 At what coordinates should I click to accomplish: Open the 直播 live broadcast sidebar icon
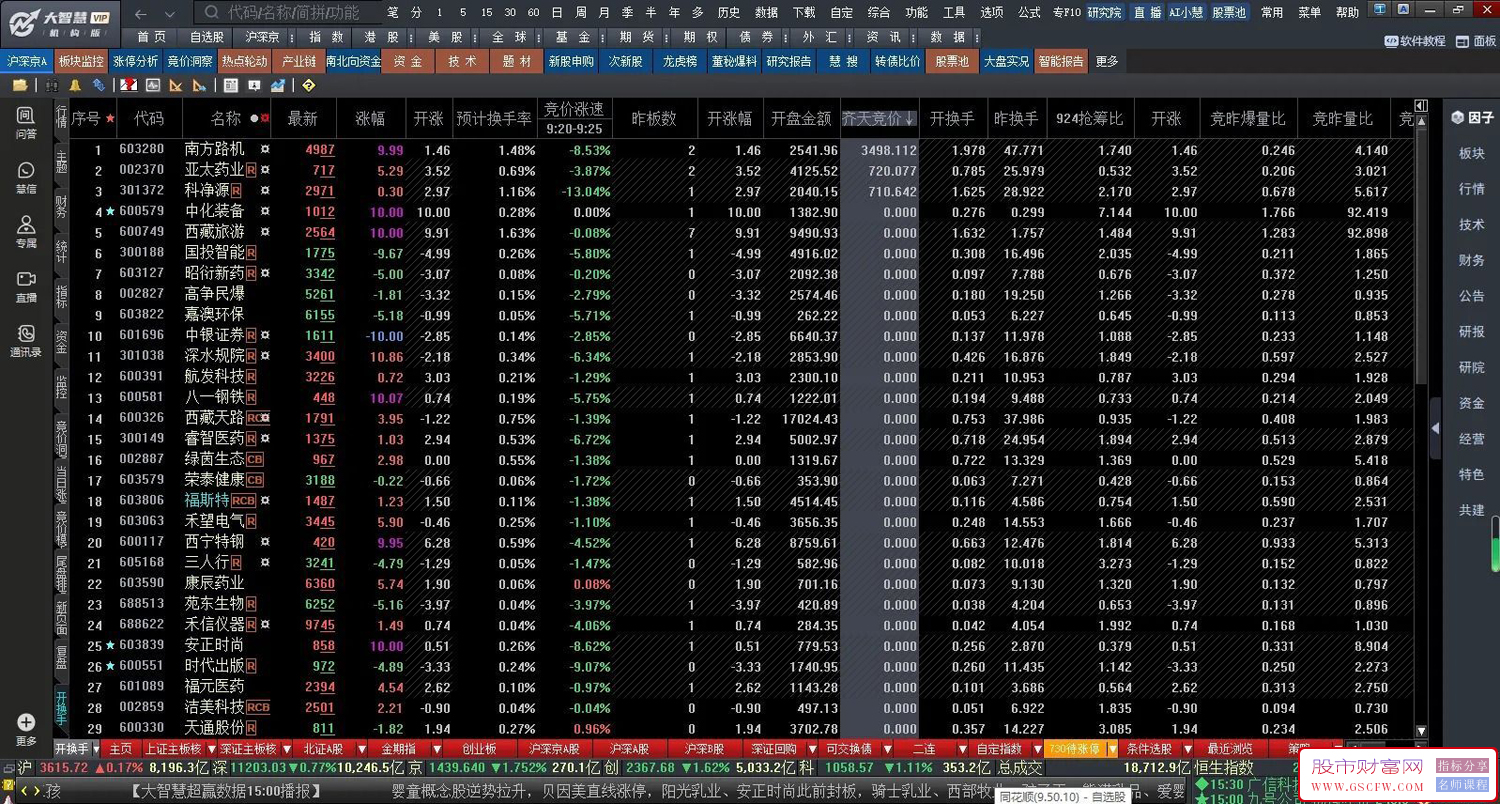(26, 286)
